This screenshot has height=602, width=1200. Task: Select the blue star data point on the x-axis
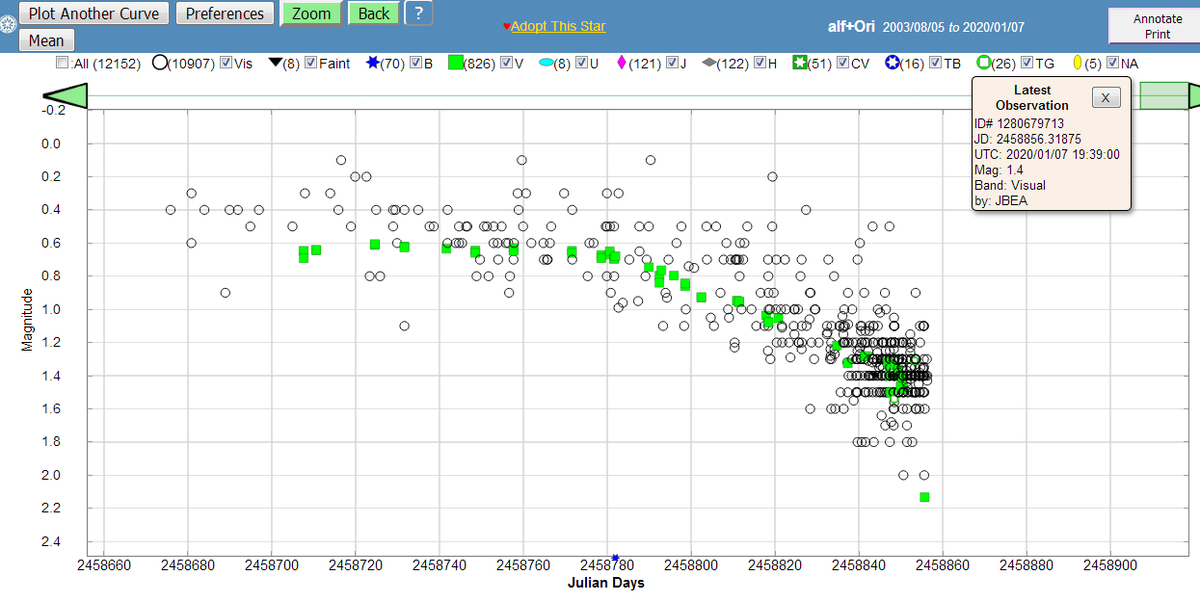pos(616,558)
